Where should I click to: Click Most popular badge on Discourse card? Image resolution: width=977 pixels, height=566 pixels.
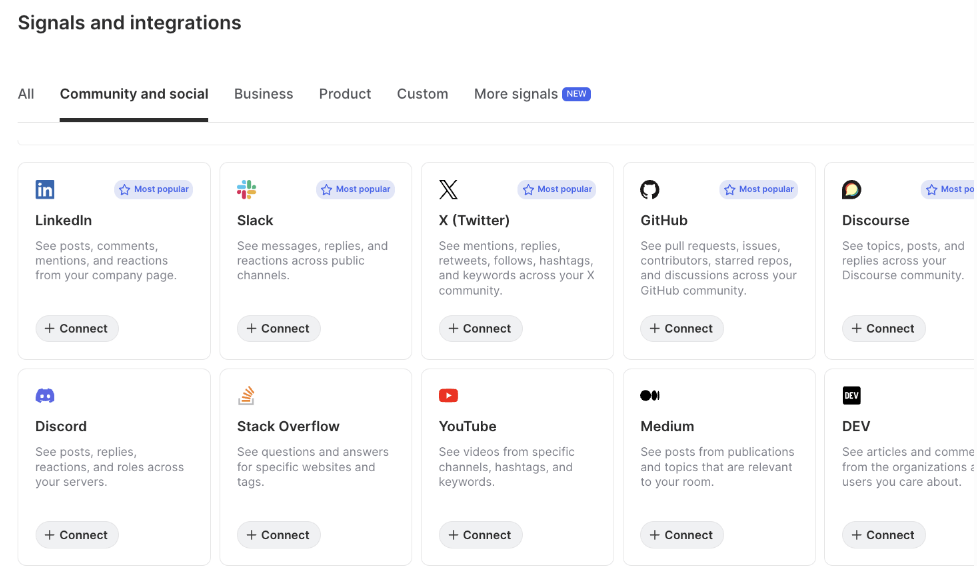[x=948, y=189]
